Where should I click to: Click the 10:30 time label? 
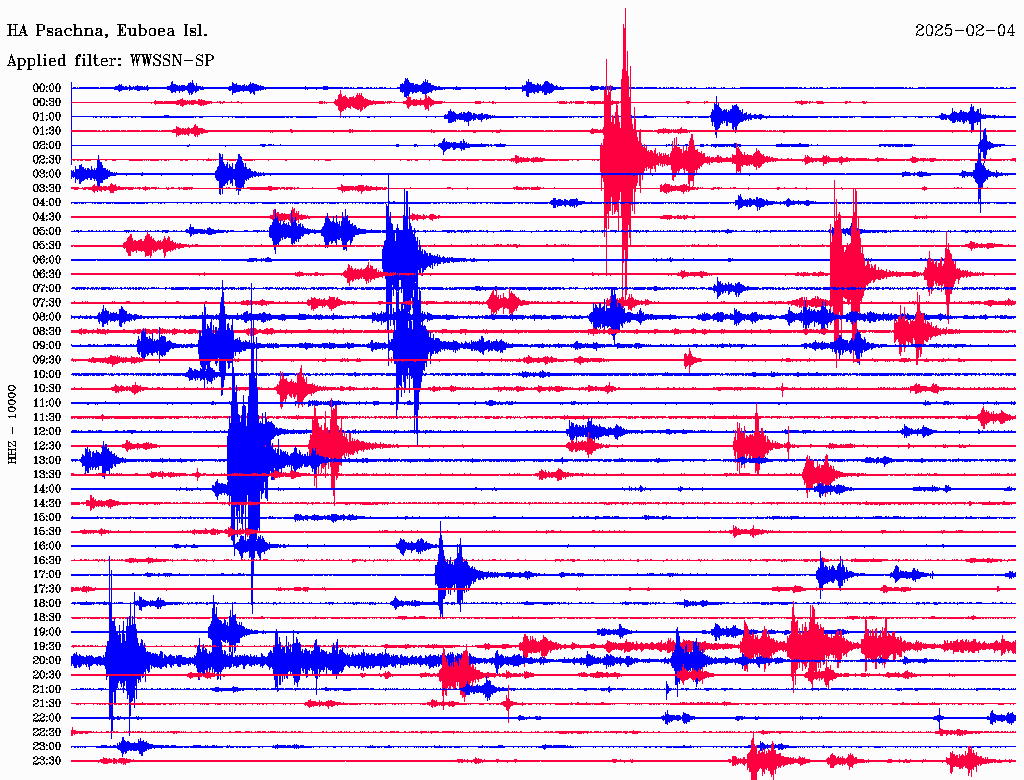tap(47, 389)
